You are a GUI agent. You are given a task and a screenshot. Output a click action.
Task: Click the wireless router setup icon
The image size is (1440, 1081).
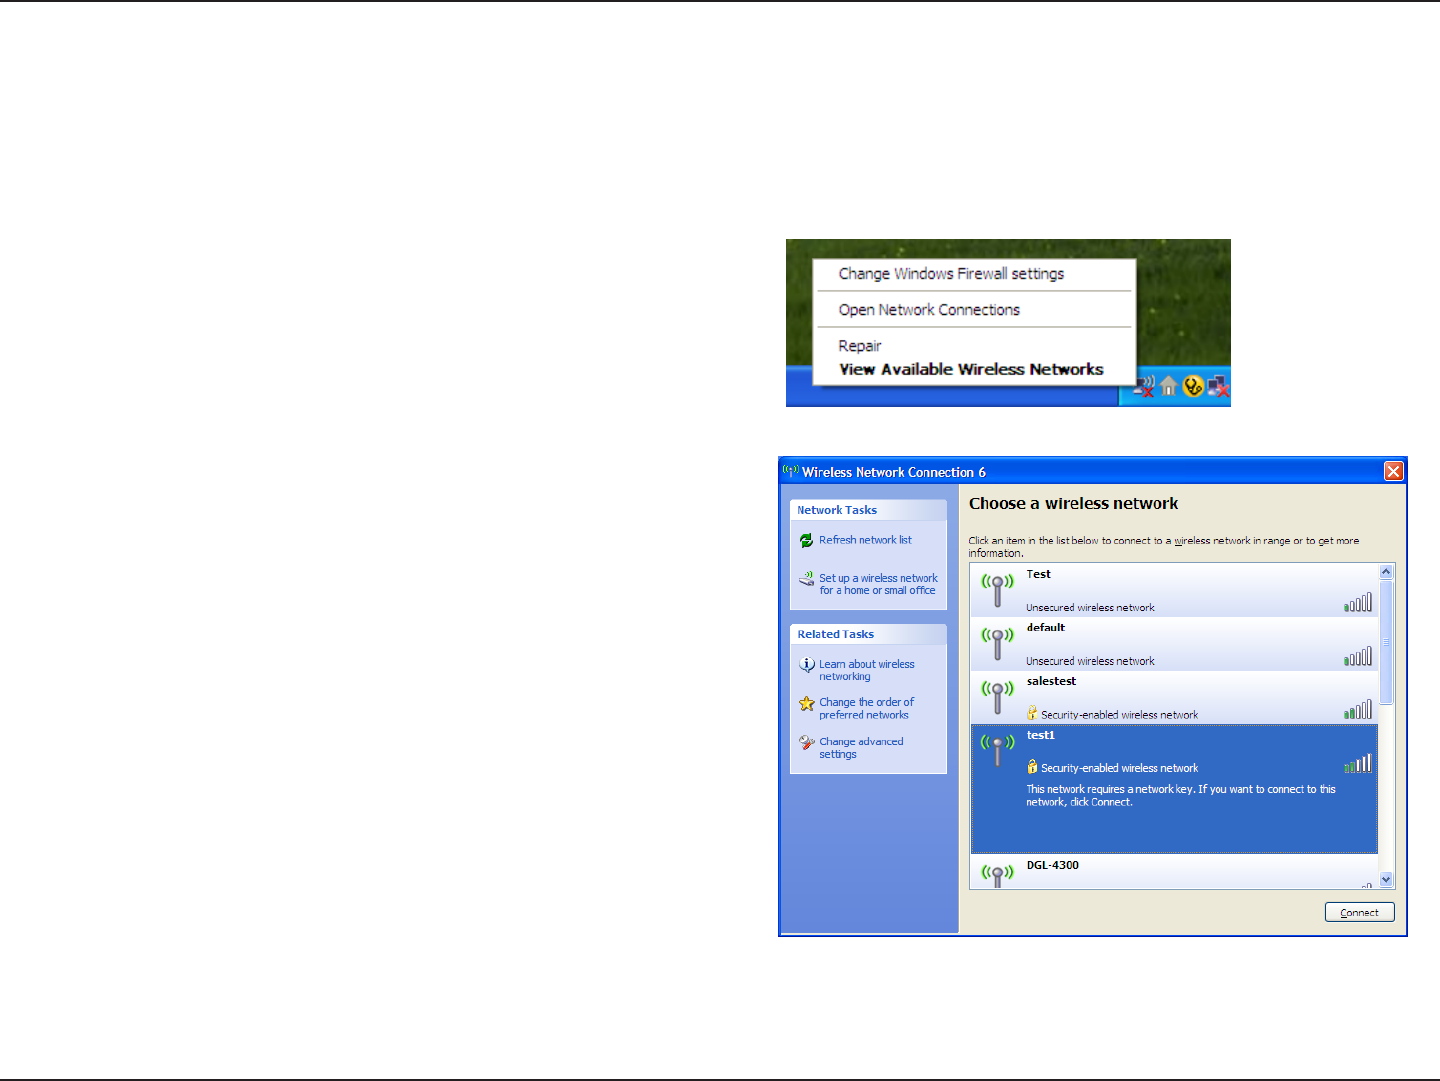coord(806,579)
